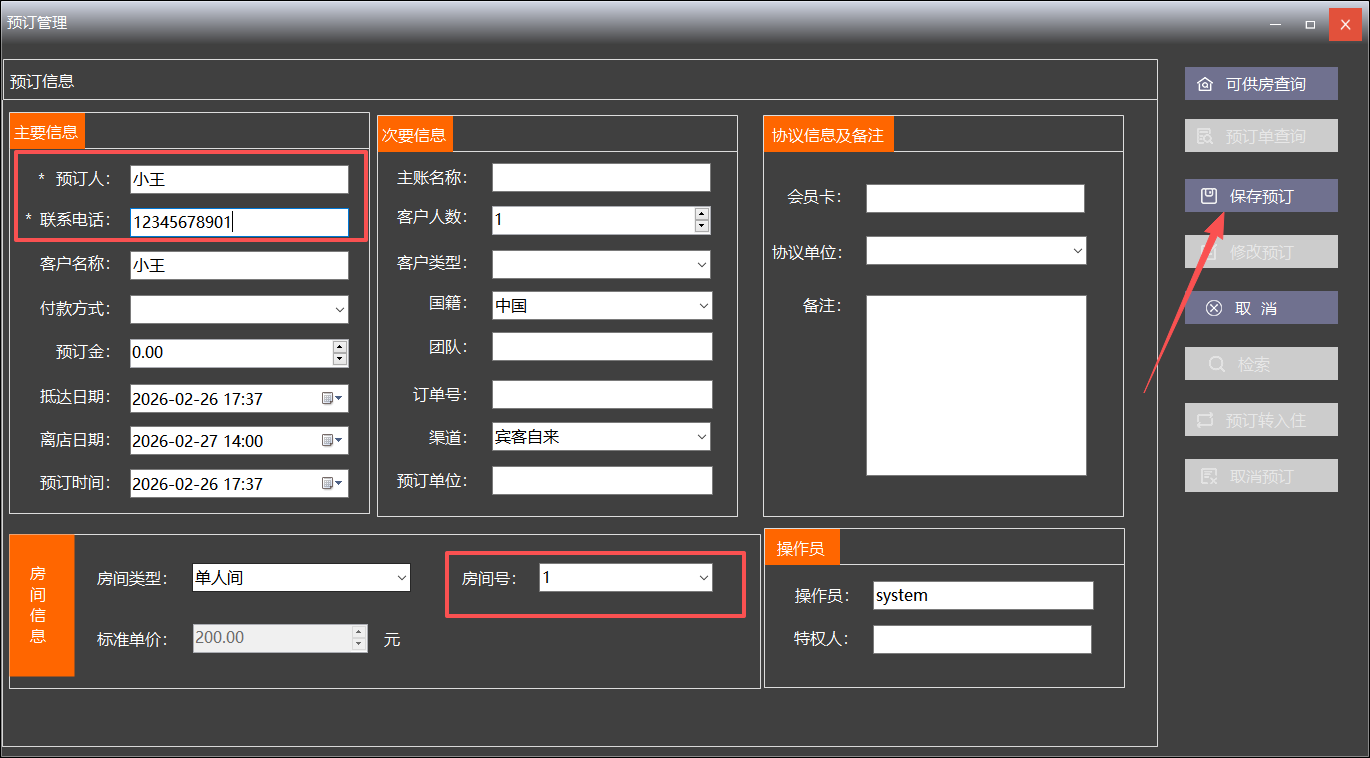Click the 预订单查询 button
This screenshot has height=758, width=1370.
coord(1261,136)
